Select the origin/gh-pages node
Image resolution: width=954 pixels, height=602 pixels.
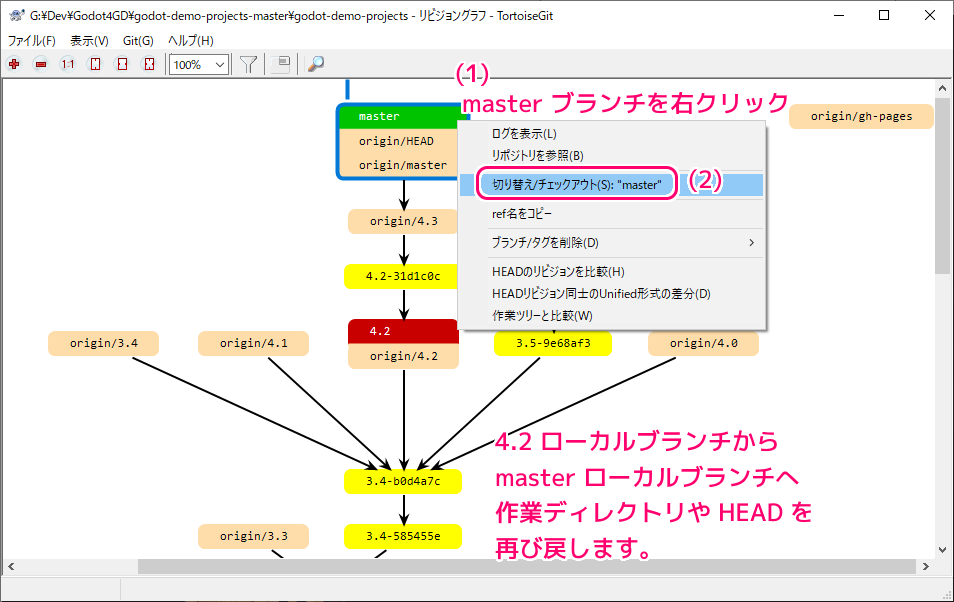[x=861, y=116]
